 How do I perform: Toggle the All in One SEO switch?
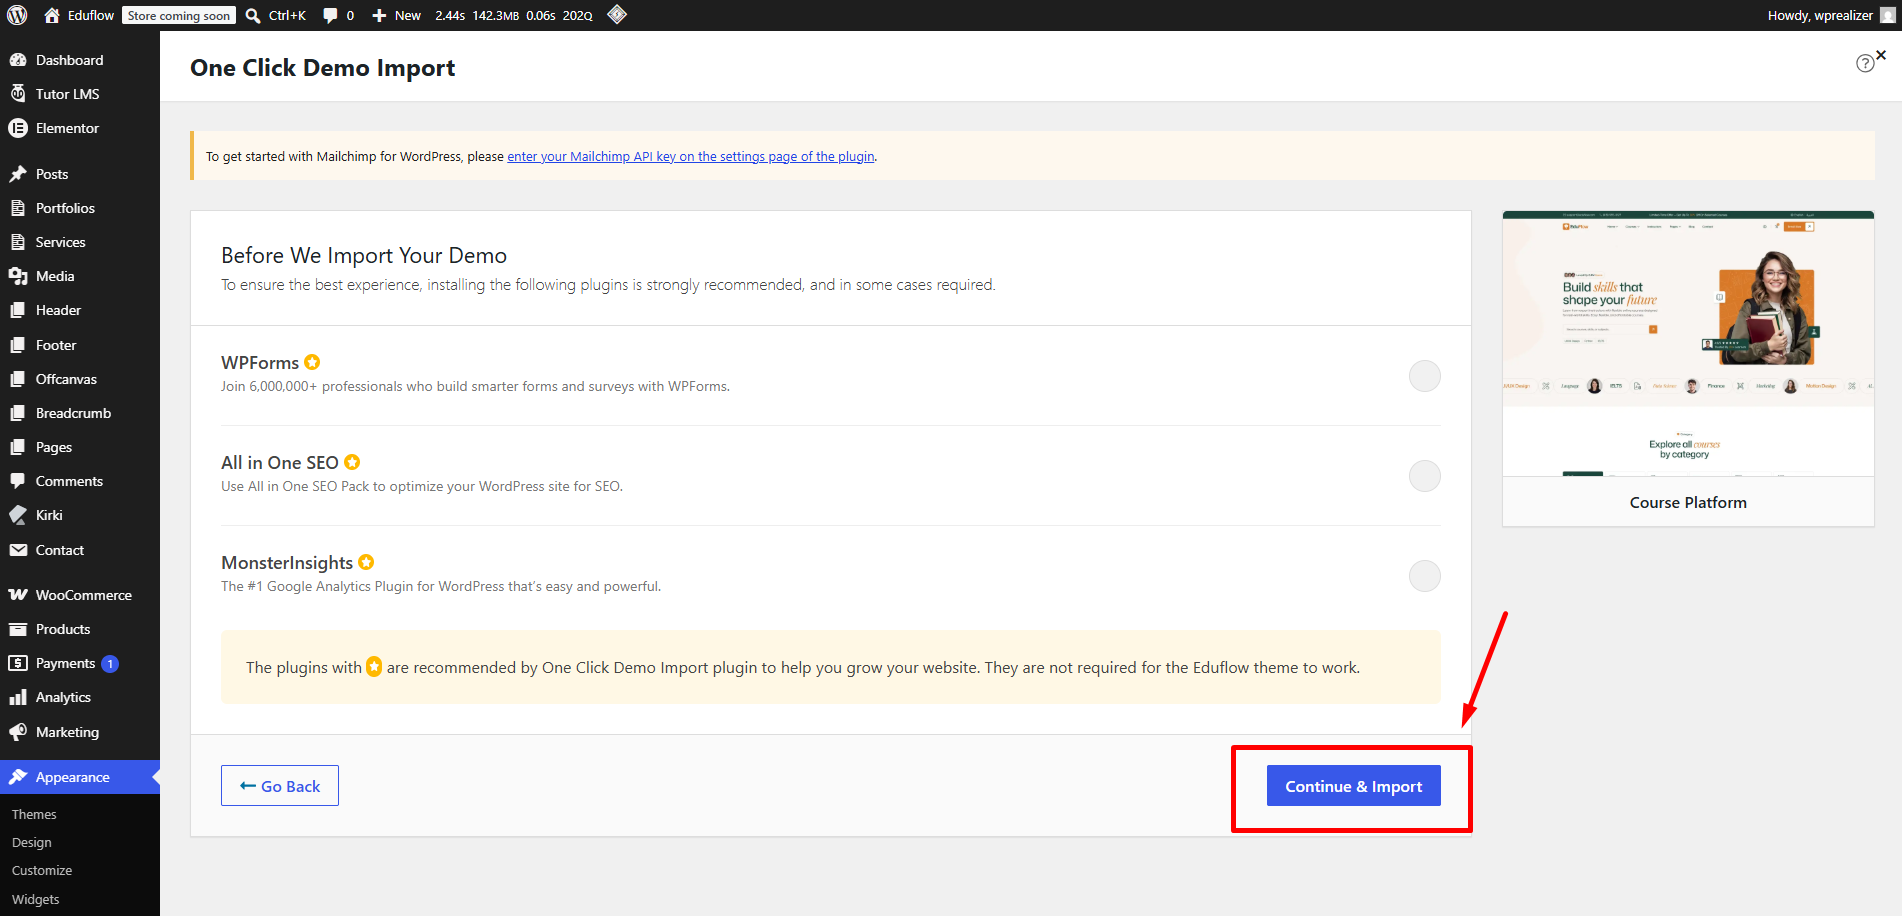pos(1425,476)
